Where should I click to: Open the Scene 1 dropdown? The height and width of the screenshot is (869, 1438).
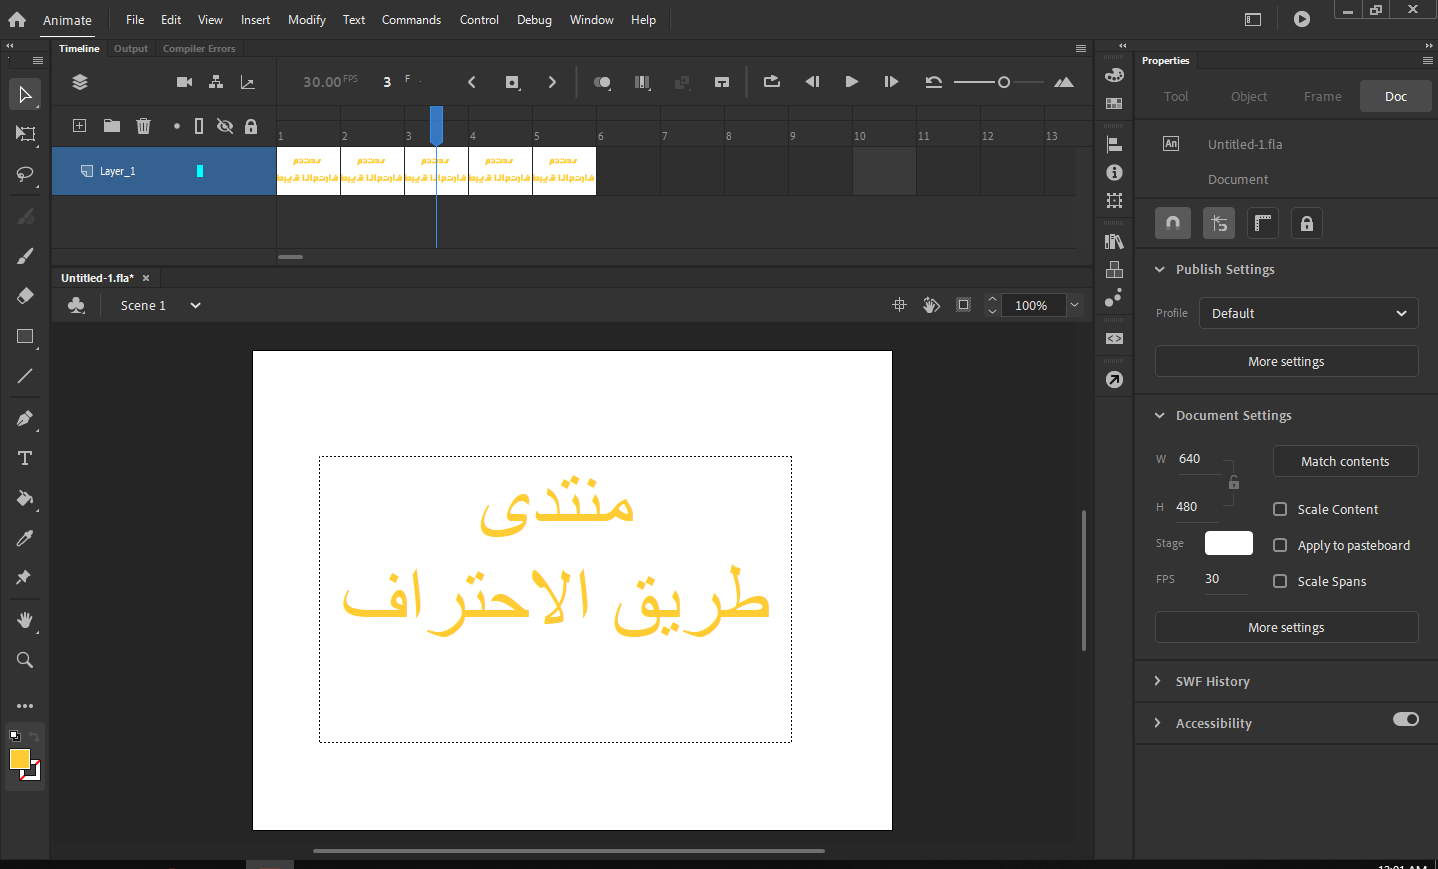tap(196, 306)
